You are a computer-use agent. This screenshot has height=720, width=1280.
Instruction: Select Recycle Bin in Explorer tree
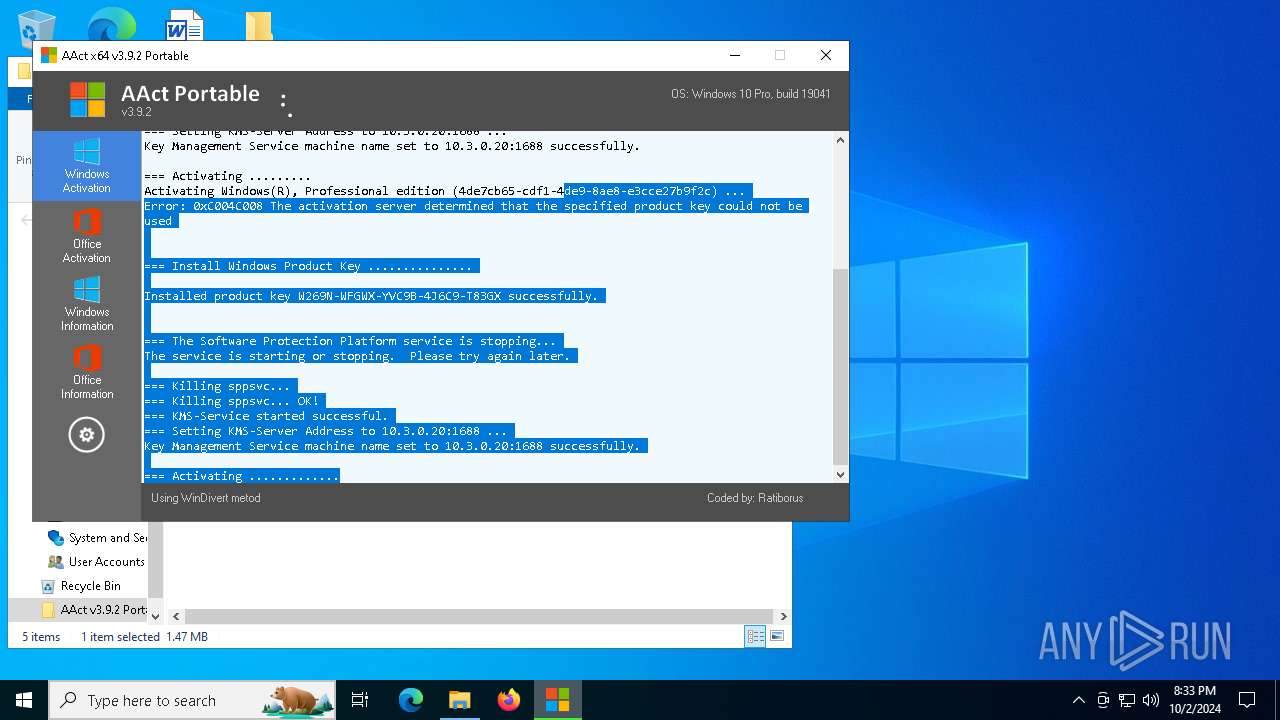(90, 586)
